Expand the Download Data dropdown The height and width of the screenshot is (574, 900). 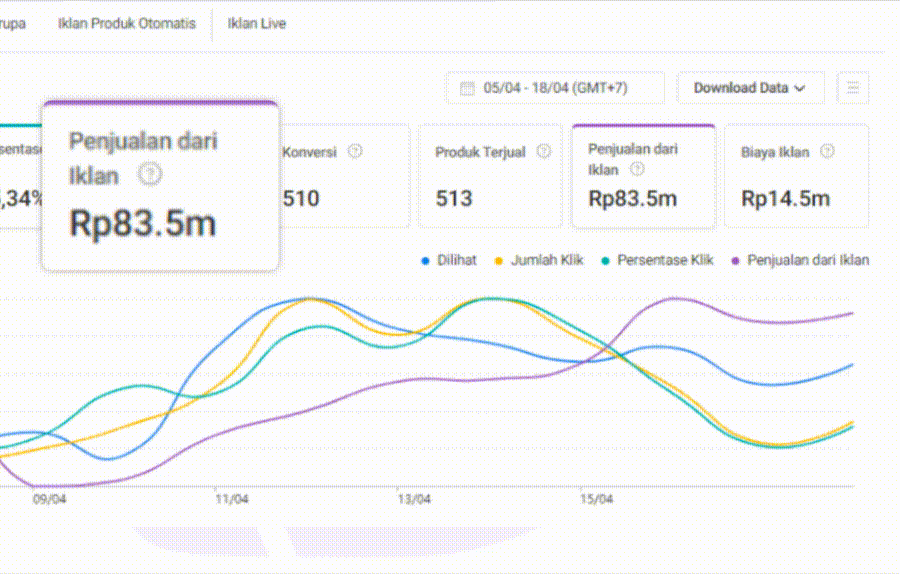coord(750,88)
